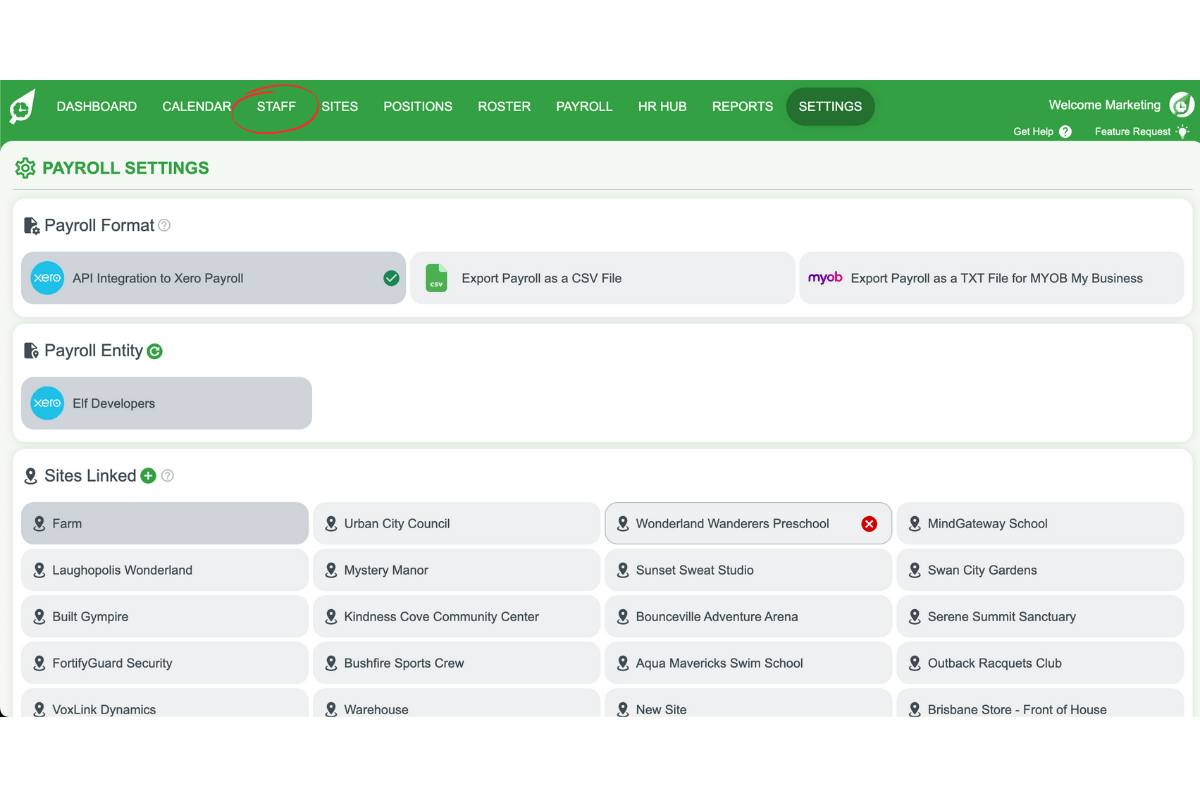Click the Feature Request lightbulb icon

tap(1183, 131)
